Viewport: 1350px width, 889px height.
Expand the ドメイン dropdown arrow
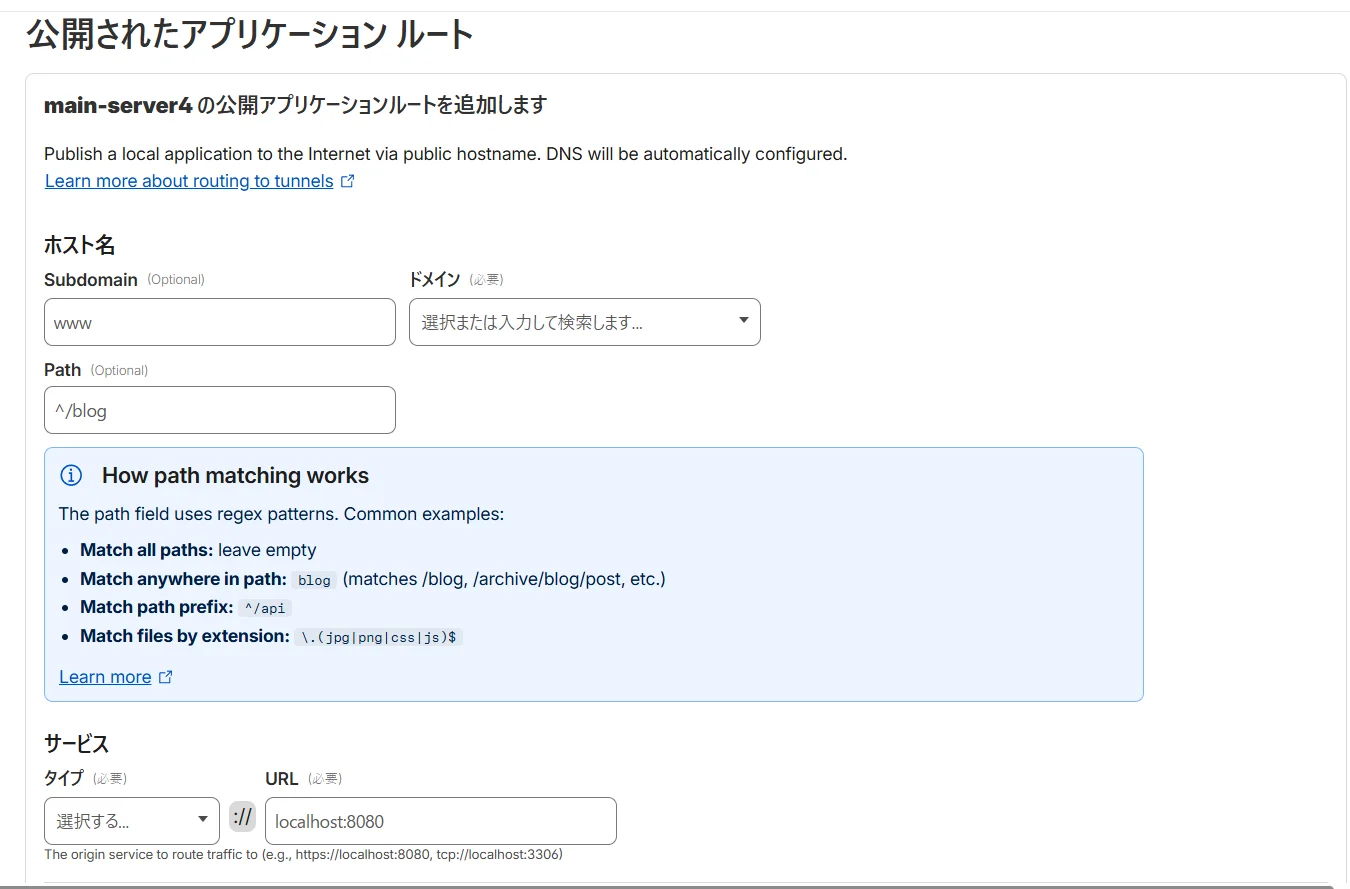743,321
